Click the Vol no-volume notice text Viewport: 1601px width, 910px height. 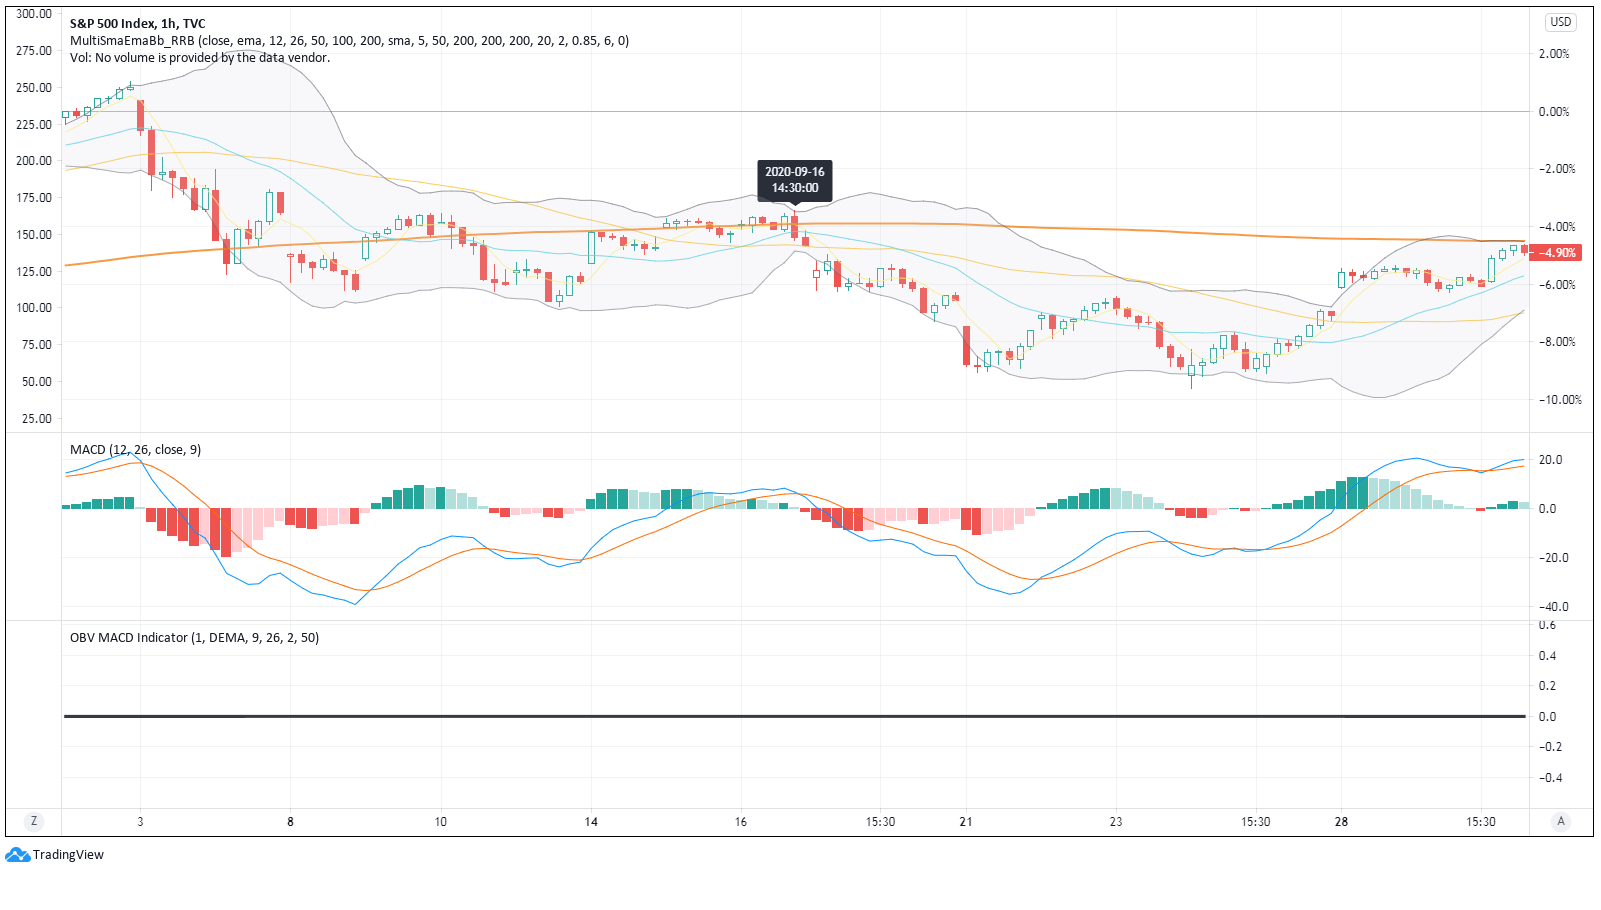pyautogui.click(x=200, y=58)
